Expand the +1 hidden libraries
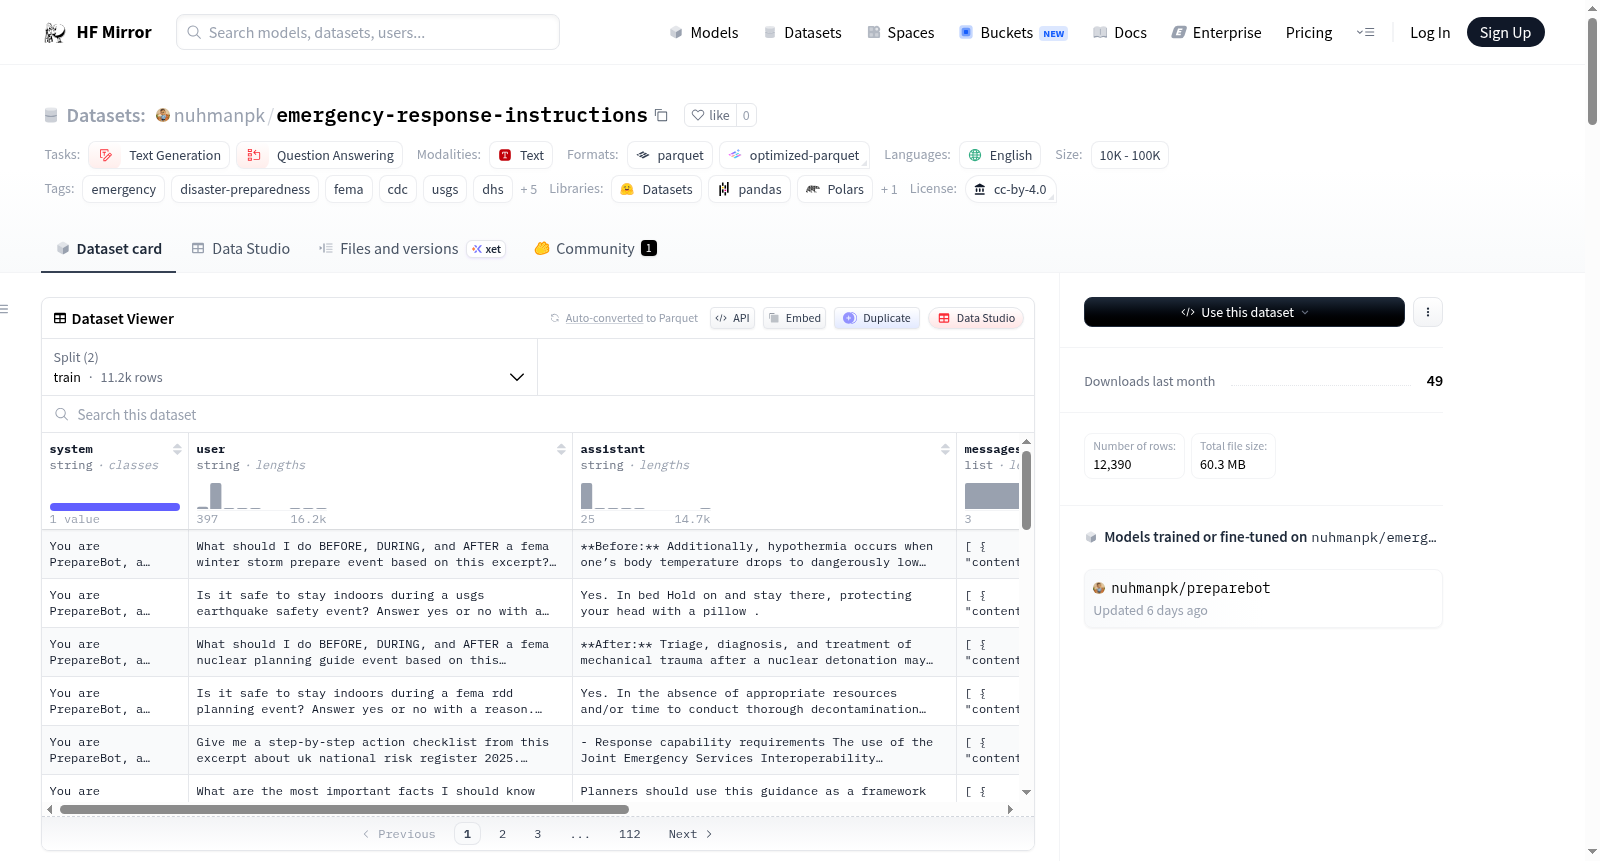 click(x=889, y=189)
